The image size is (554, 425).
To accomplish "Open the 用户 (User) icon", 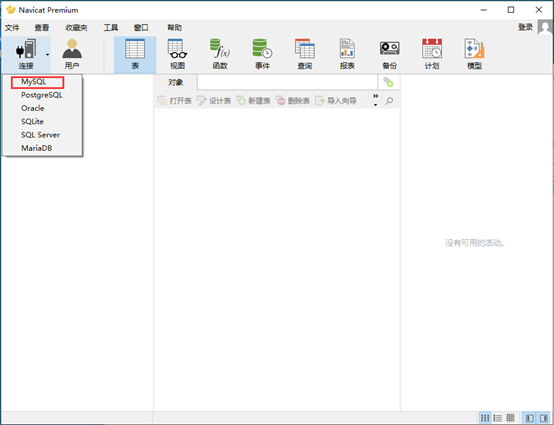I will (x=72, y=54).
